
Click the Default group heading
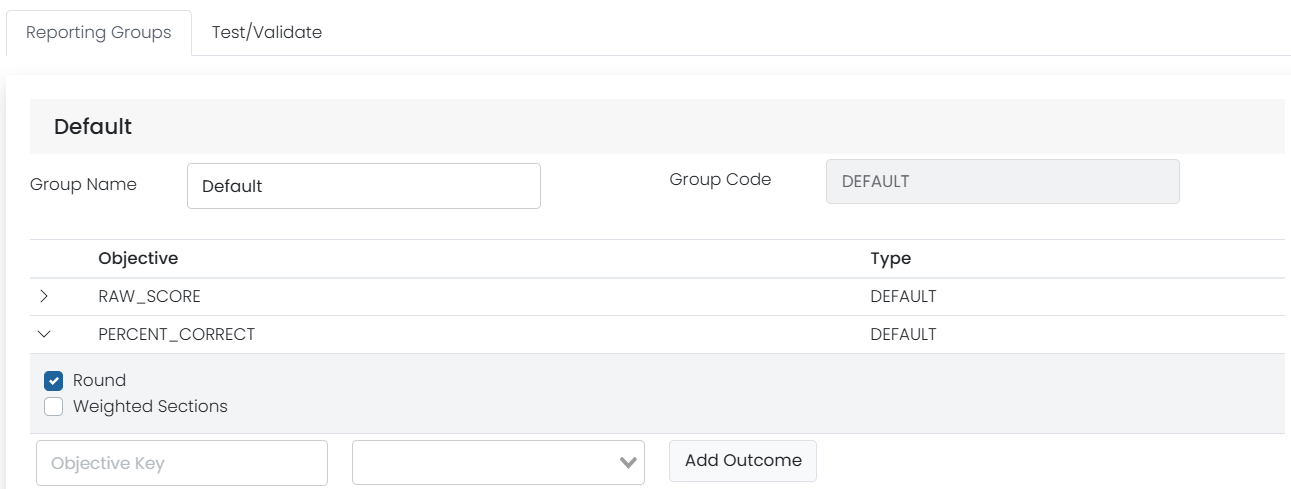pyautogui.click(x=93, y=127)
